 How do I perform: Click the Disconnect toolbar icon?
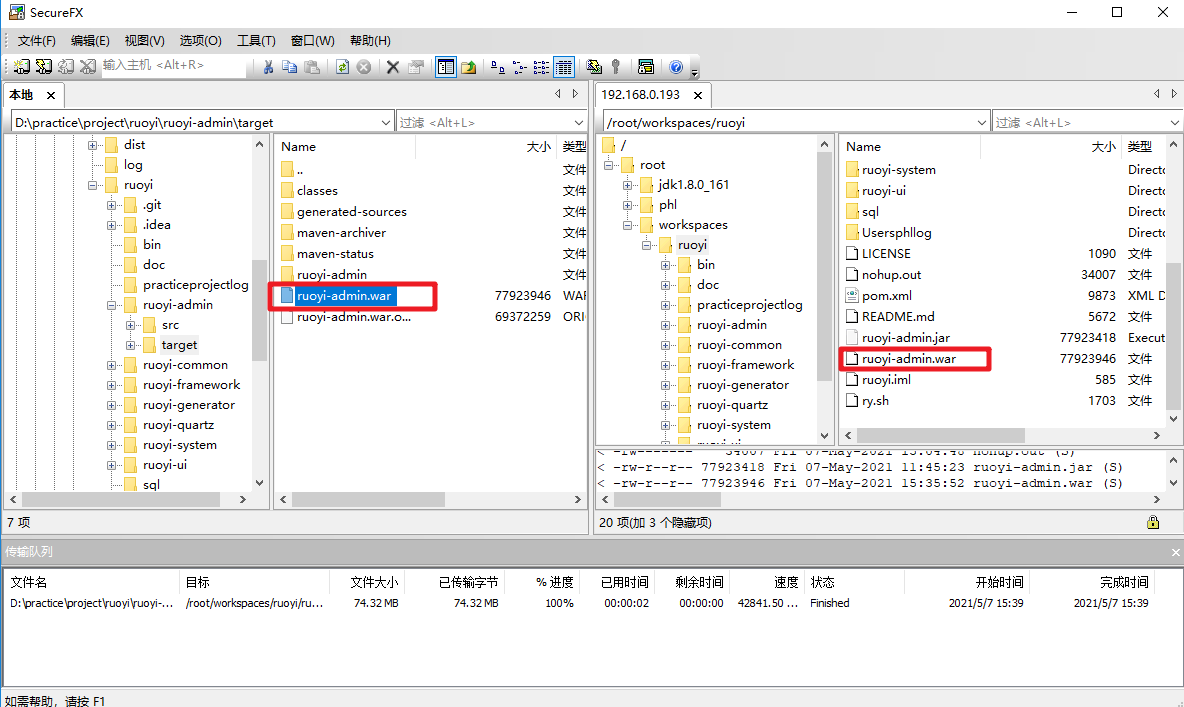[88, 66]
